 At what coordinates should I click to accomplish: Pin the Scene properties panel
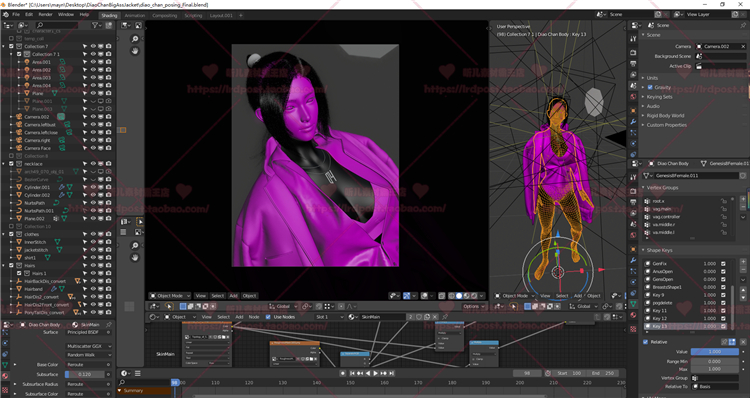tap(743, 25)
